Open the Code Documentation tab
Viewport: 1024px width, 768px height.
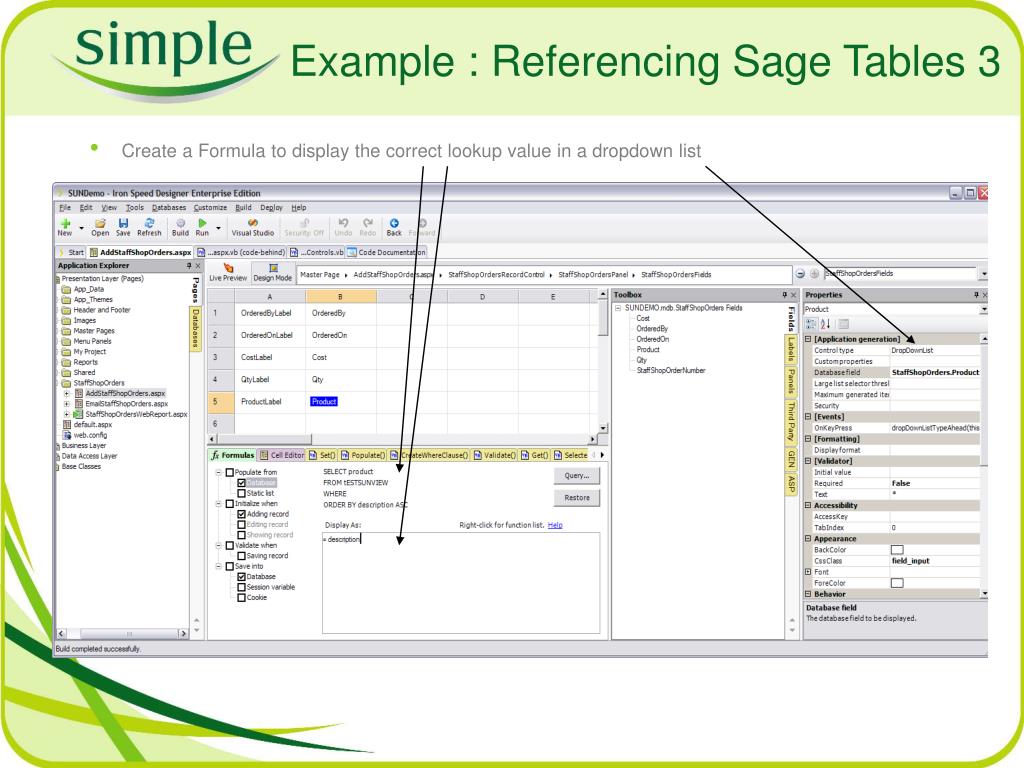[x=387, y=252]
